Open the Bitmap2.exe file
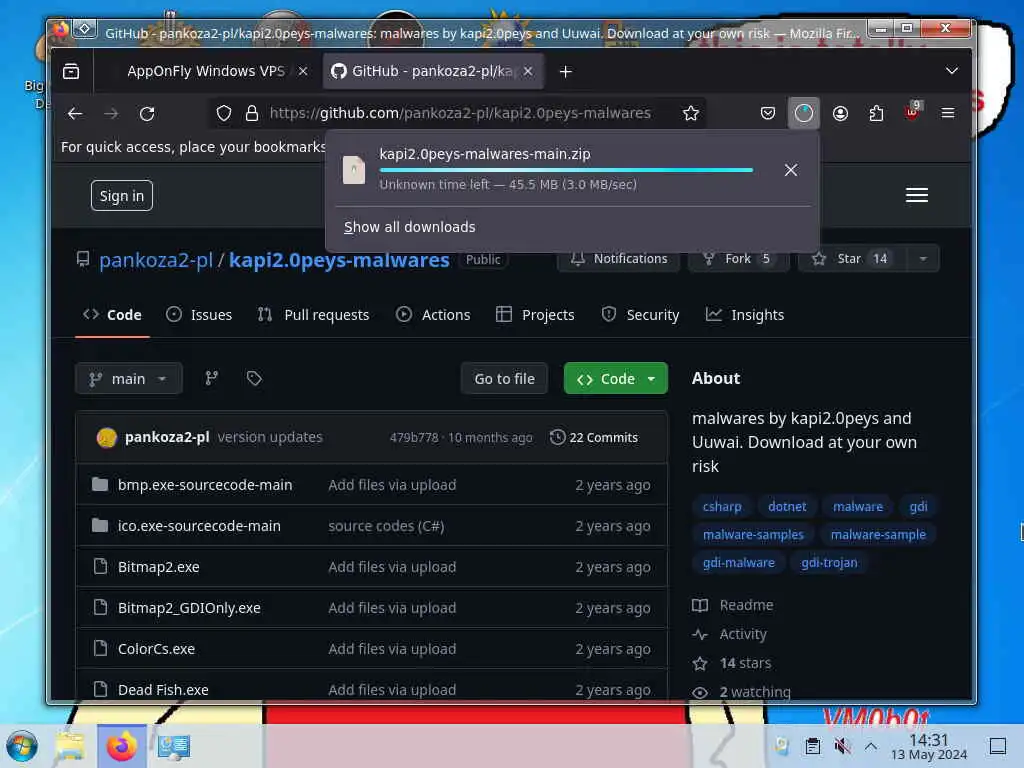Screen dimensions: 1024x768 click(159, 567)
